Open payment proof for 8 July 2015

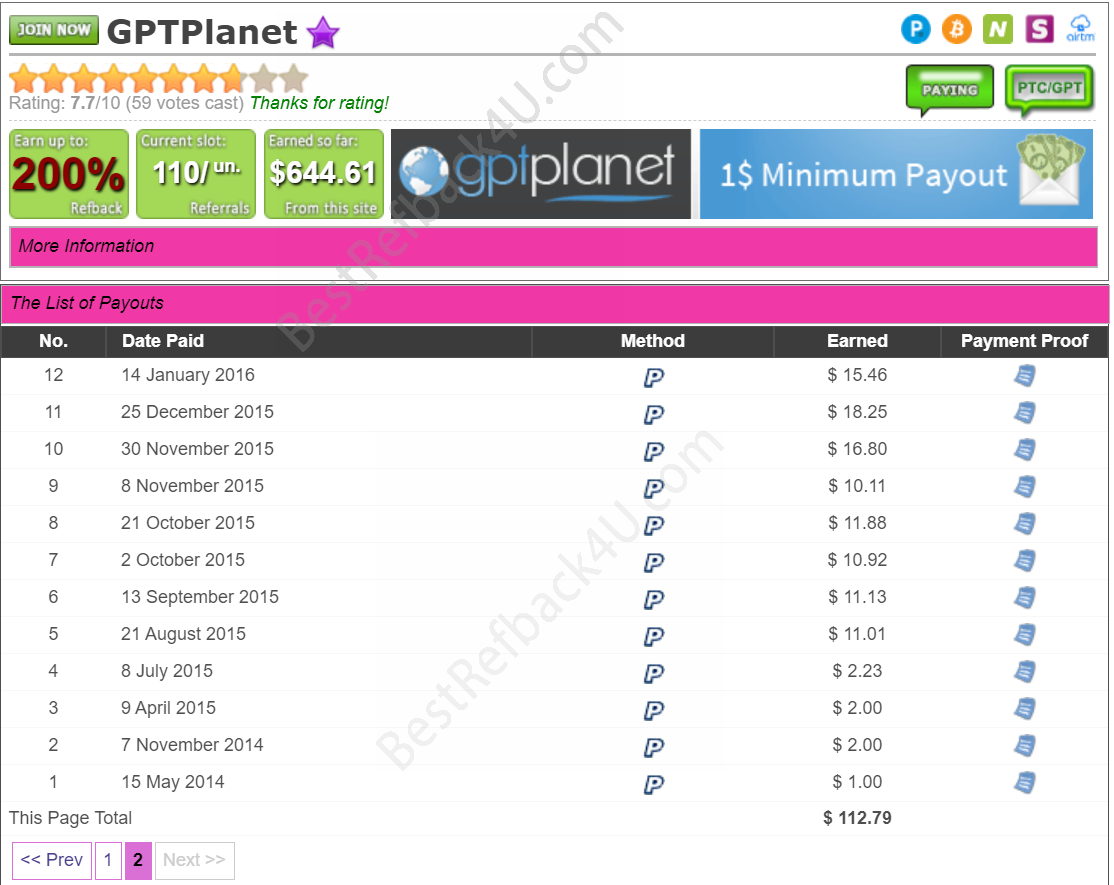pos(1024,671)
